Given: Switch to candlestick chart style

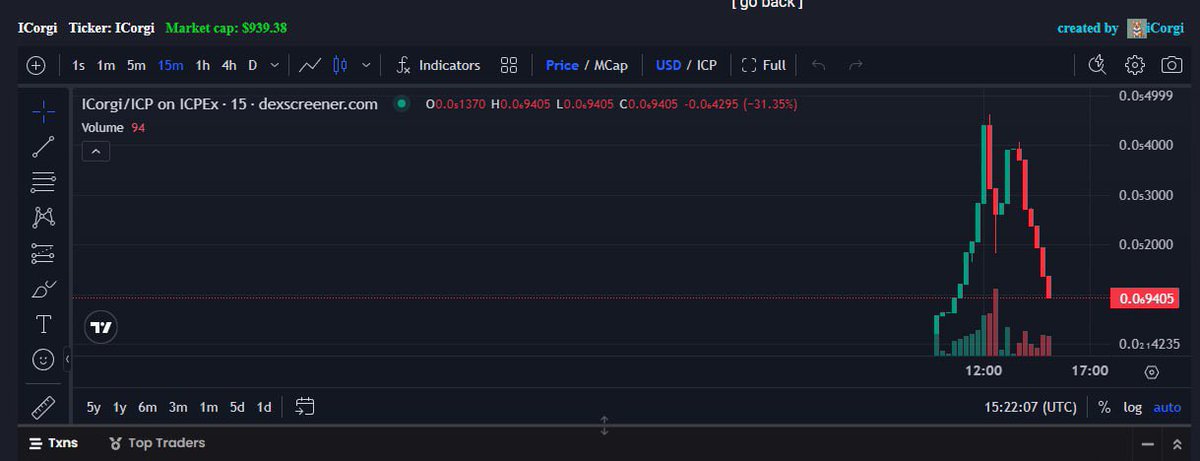Looking at the screenshot, I should [x=340, y=65].
